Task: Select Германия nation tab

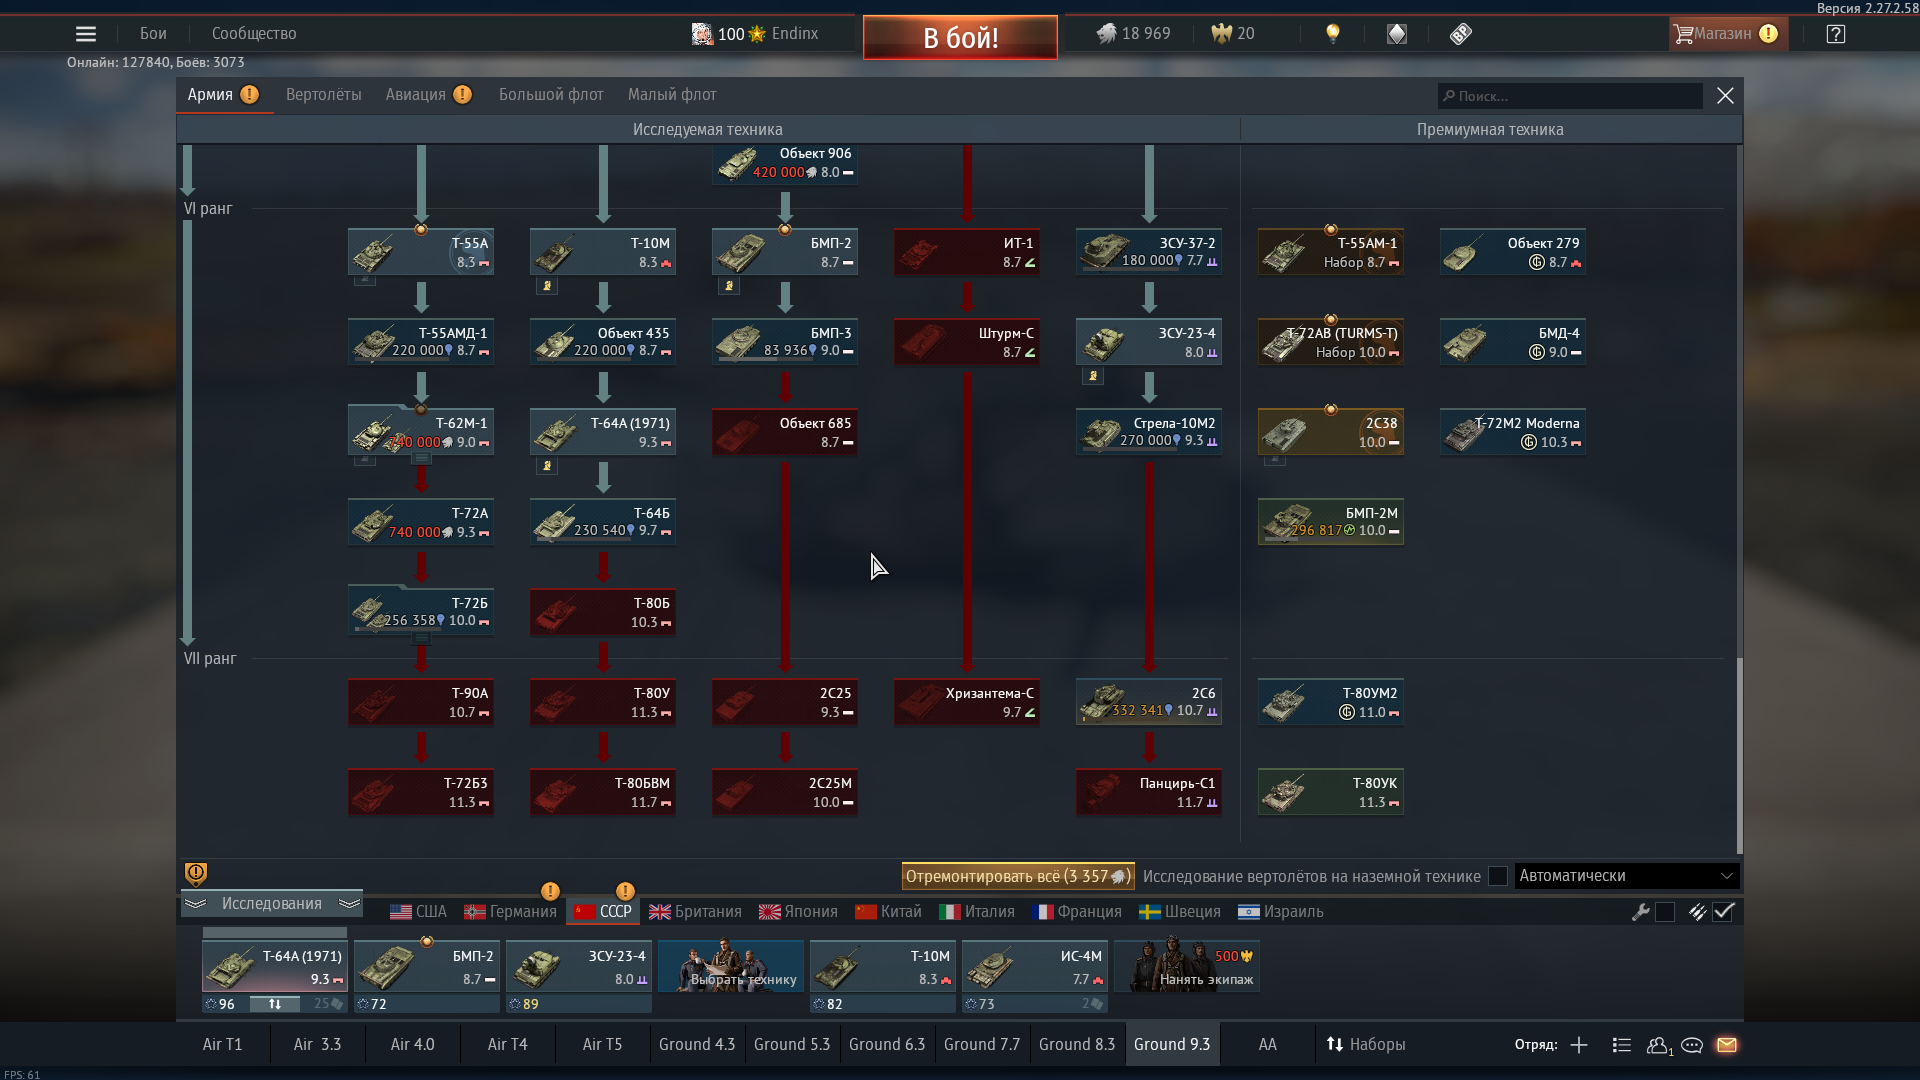Action: tap(510, 912)
